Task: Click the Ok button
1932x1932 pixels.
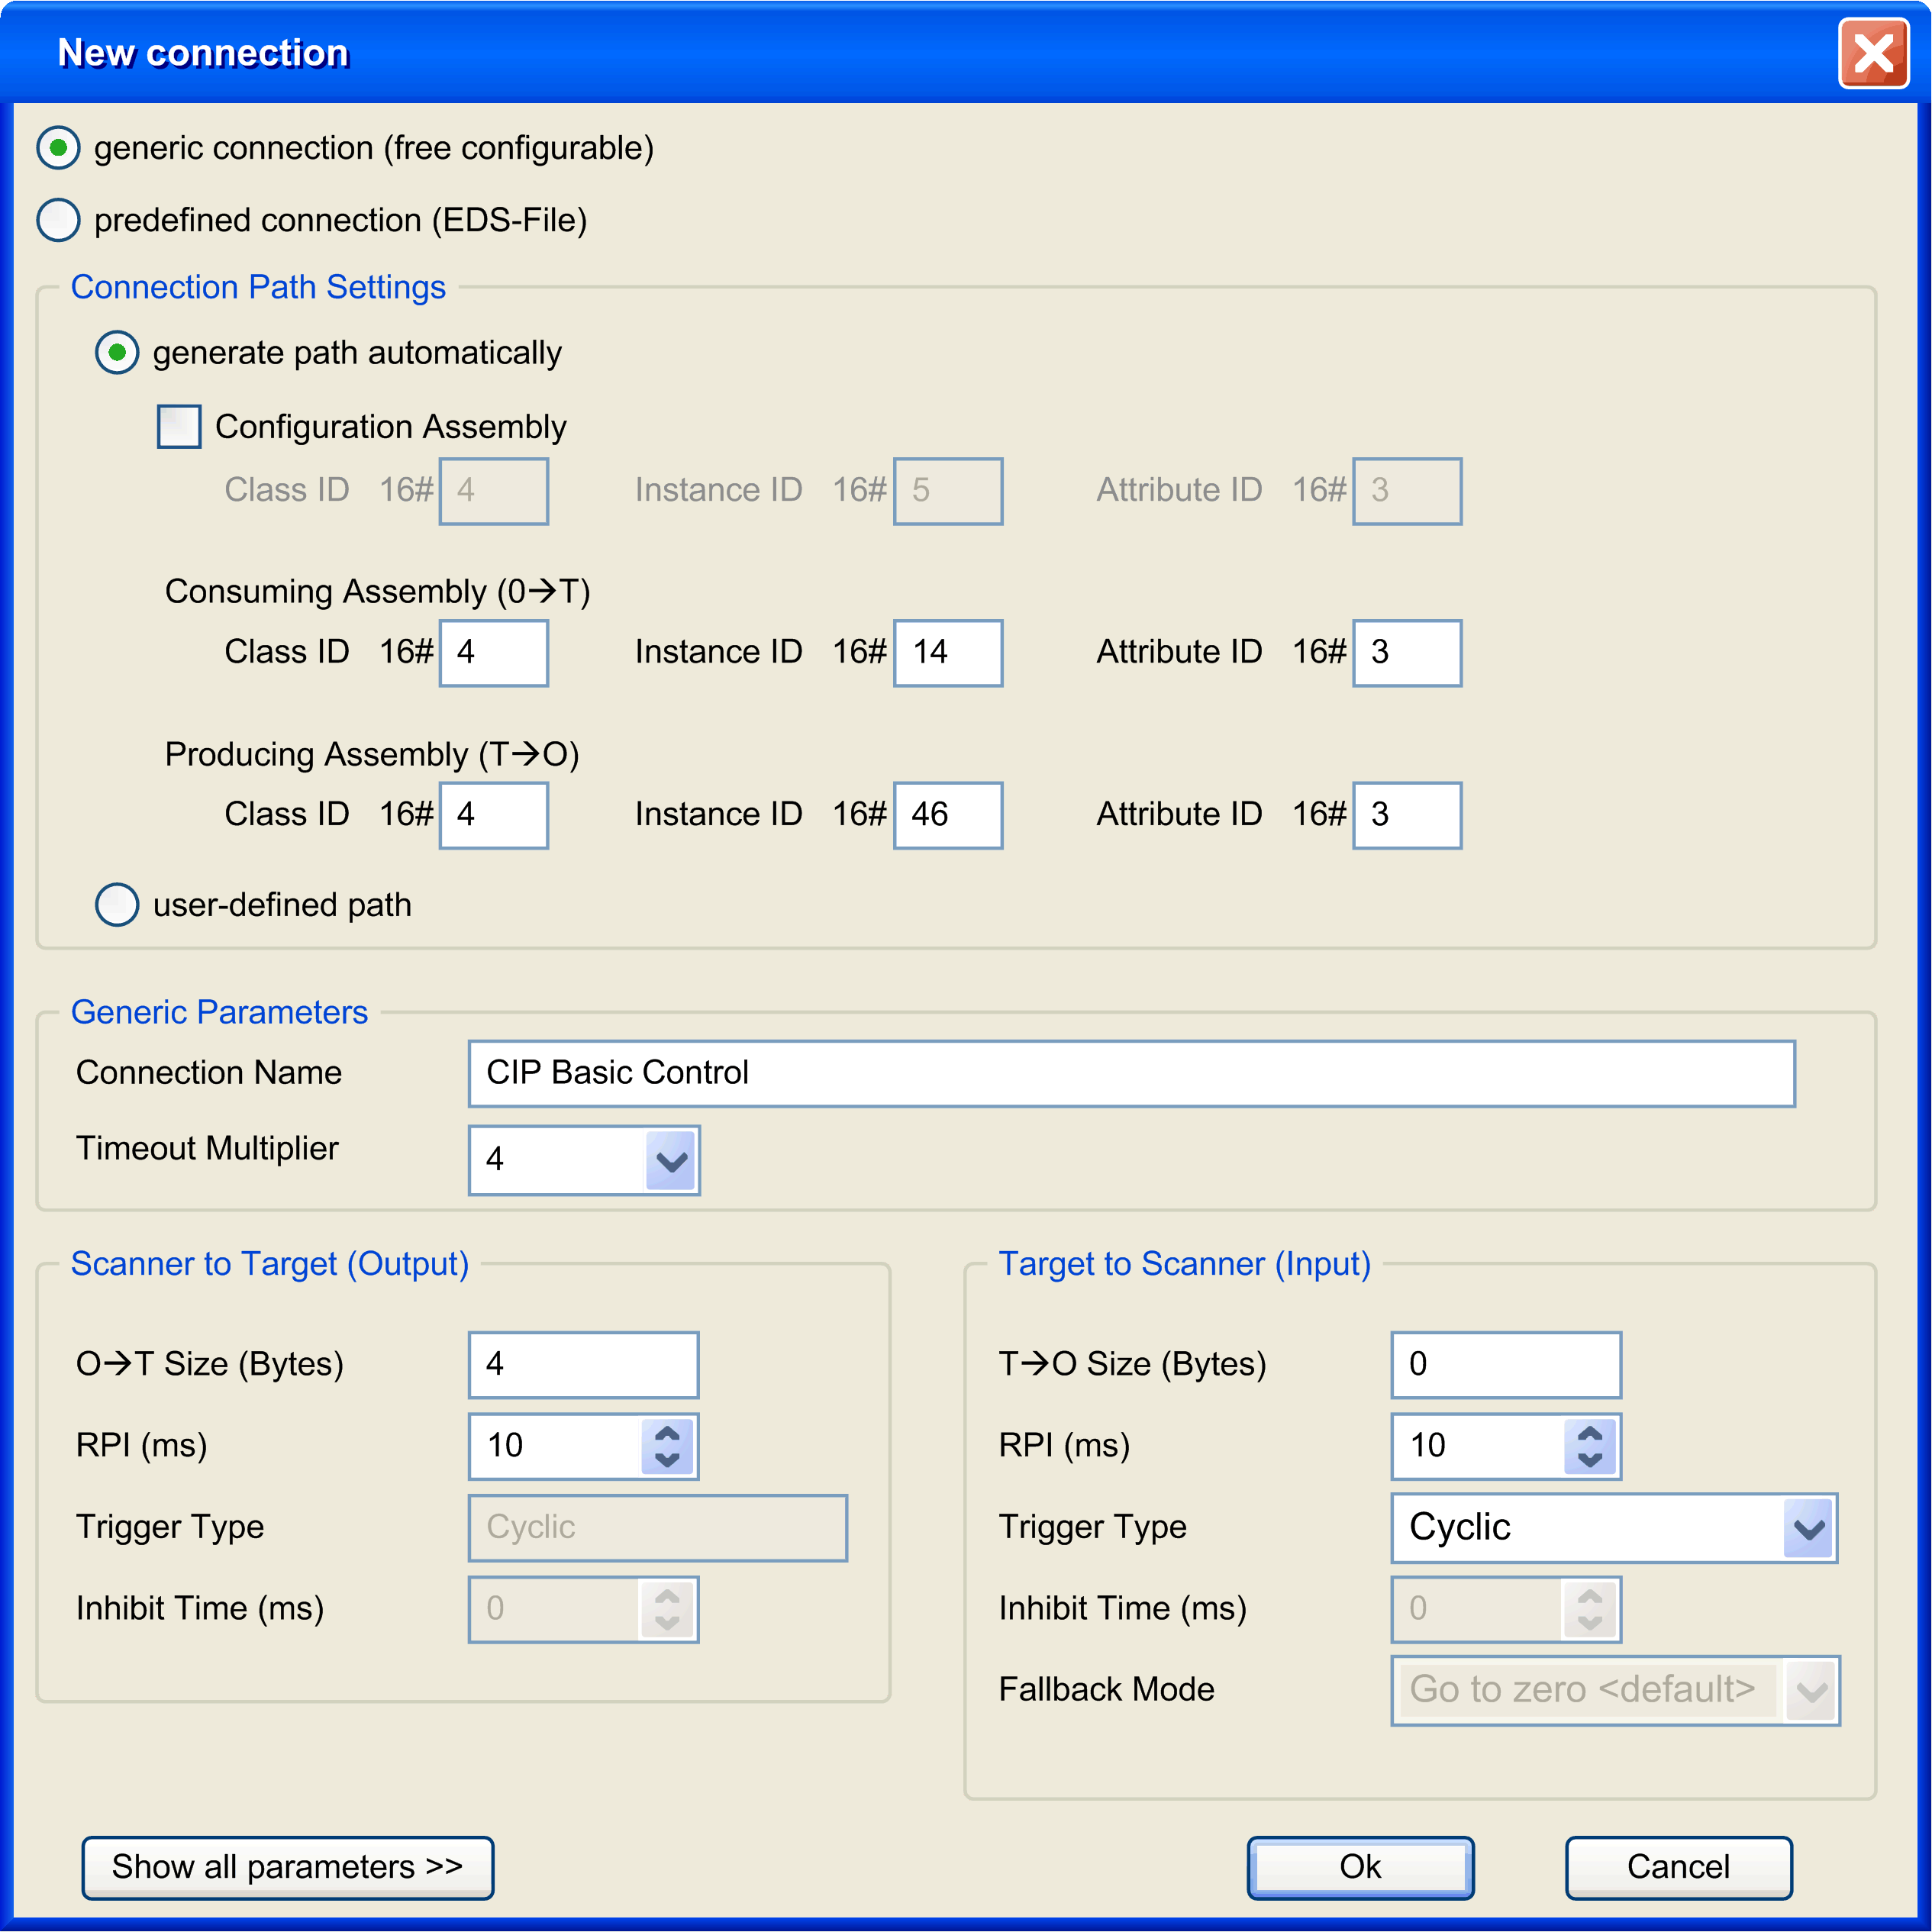Action: 1360,1866
